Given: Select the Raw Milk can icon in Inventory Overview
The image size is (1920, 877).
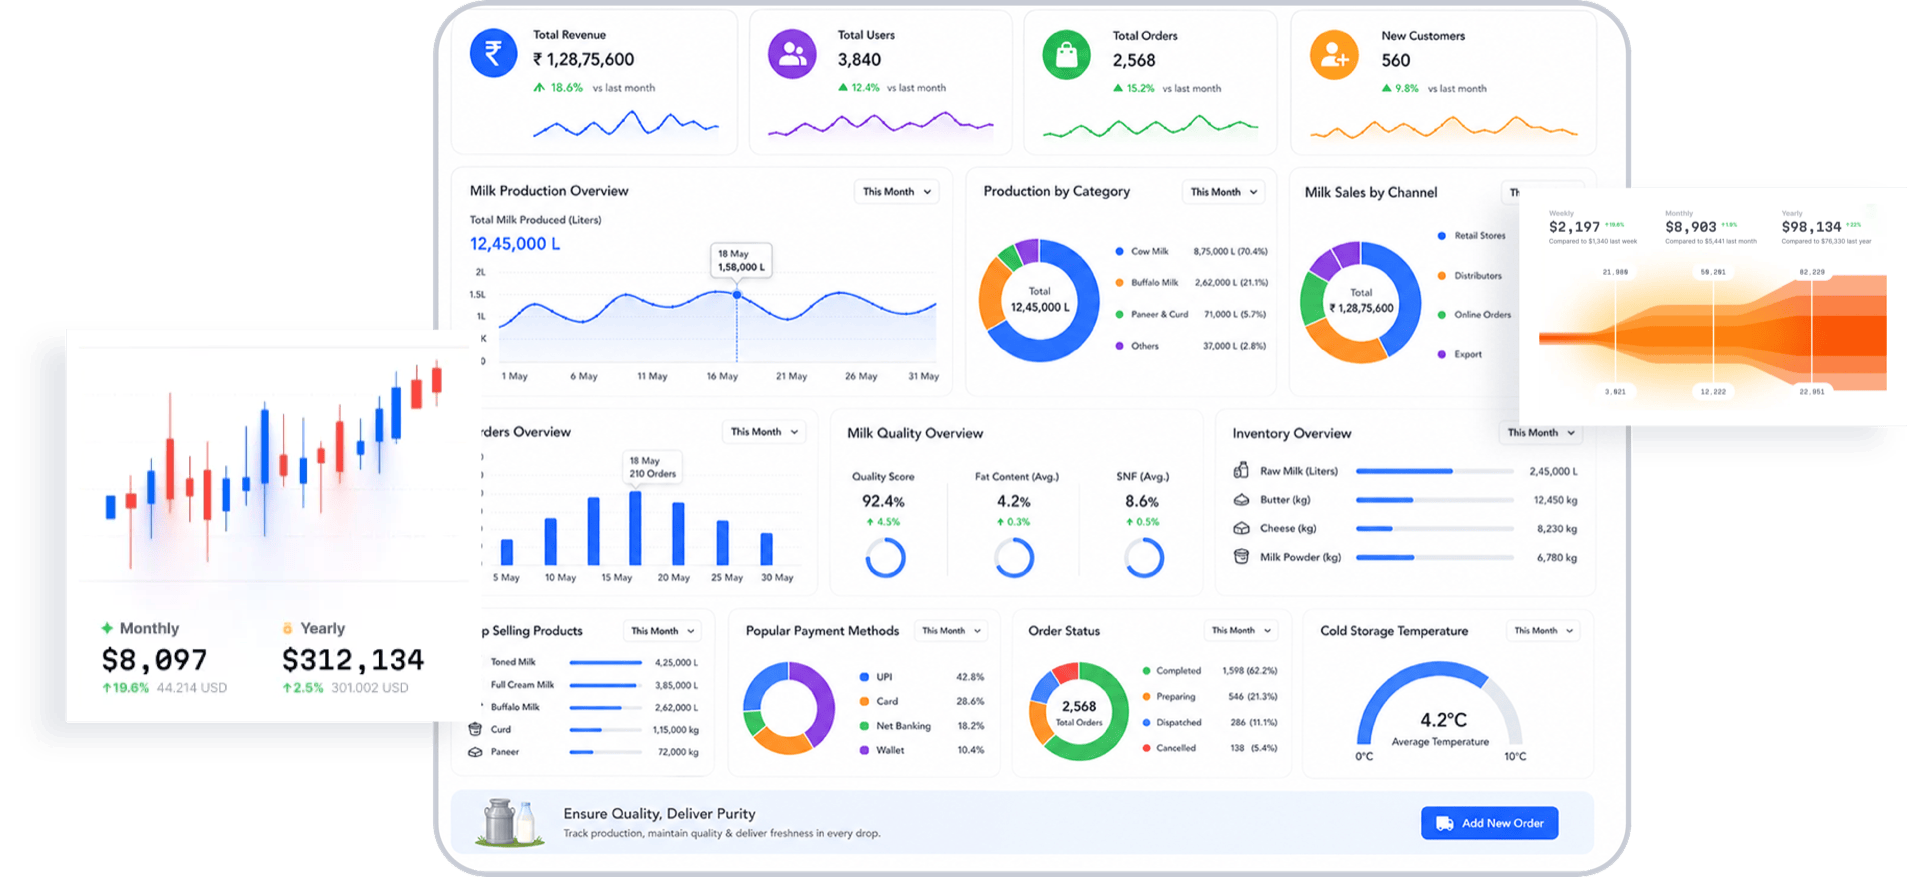Looking at the screenshot, I should click(x=1241, y=470).
